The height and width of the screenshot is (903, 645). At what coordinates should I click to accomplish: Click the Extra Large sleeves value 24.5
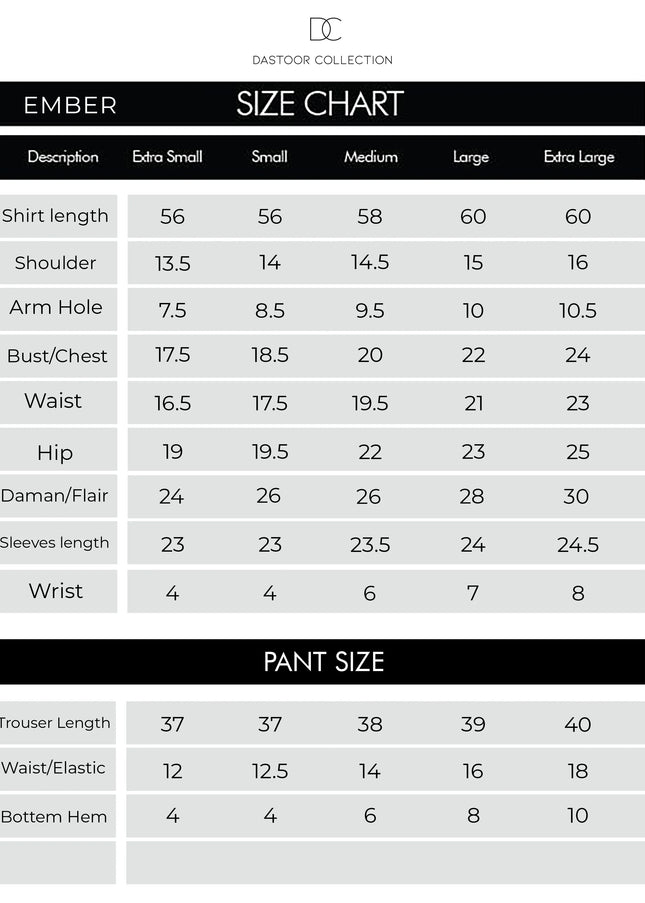coord(578,545)
